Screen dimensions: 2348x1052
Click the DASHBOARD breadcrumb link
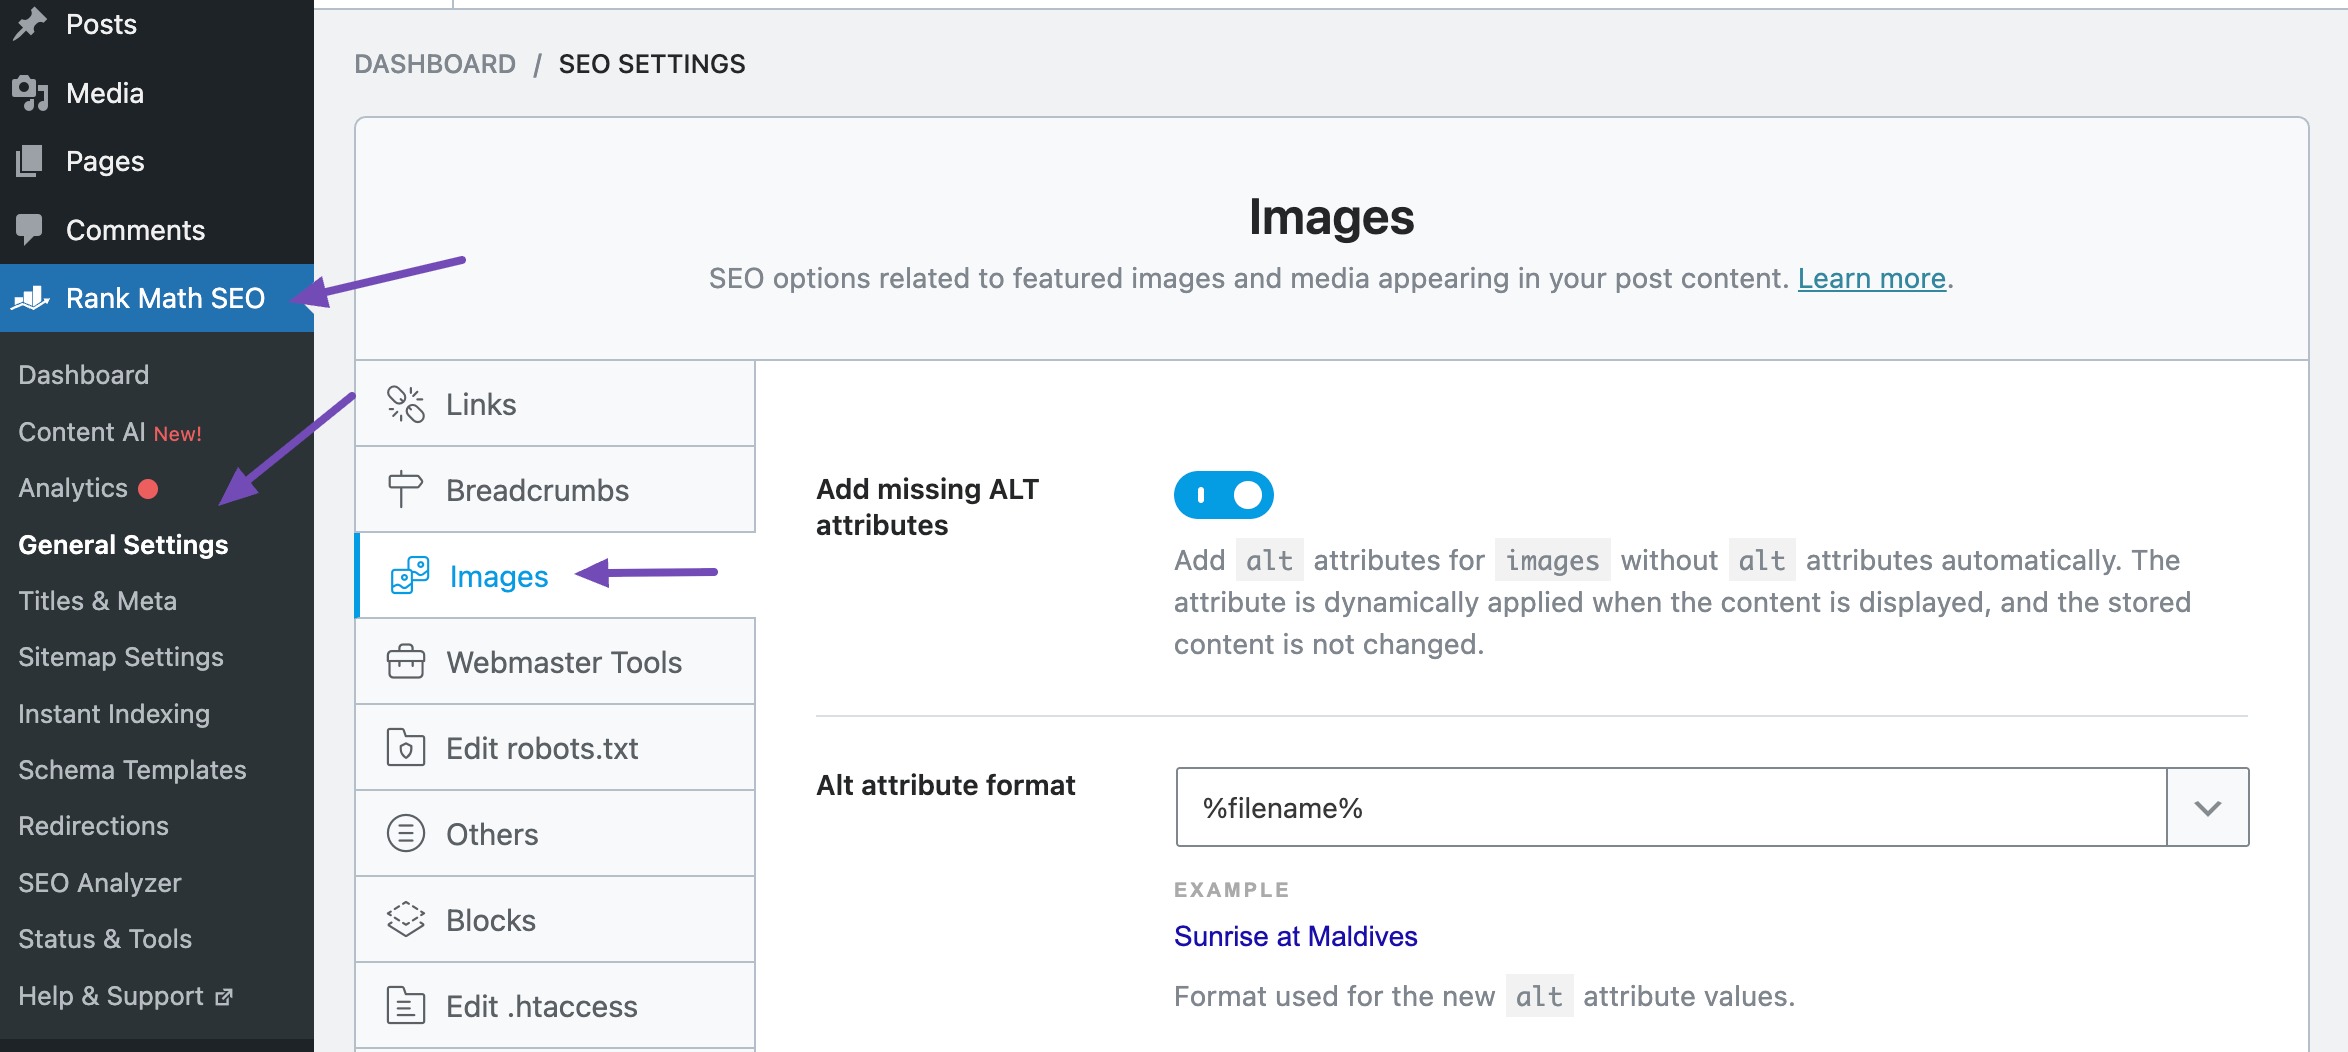435,63
